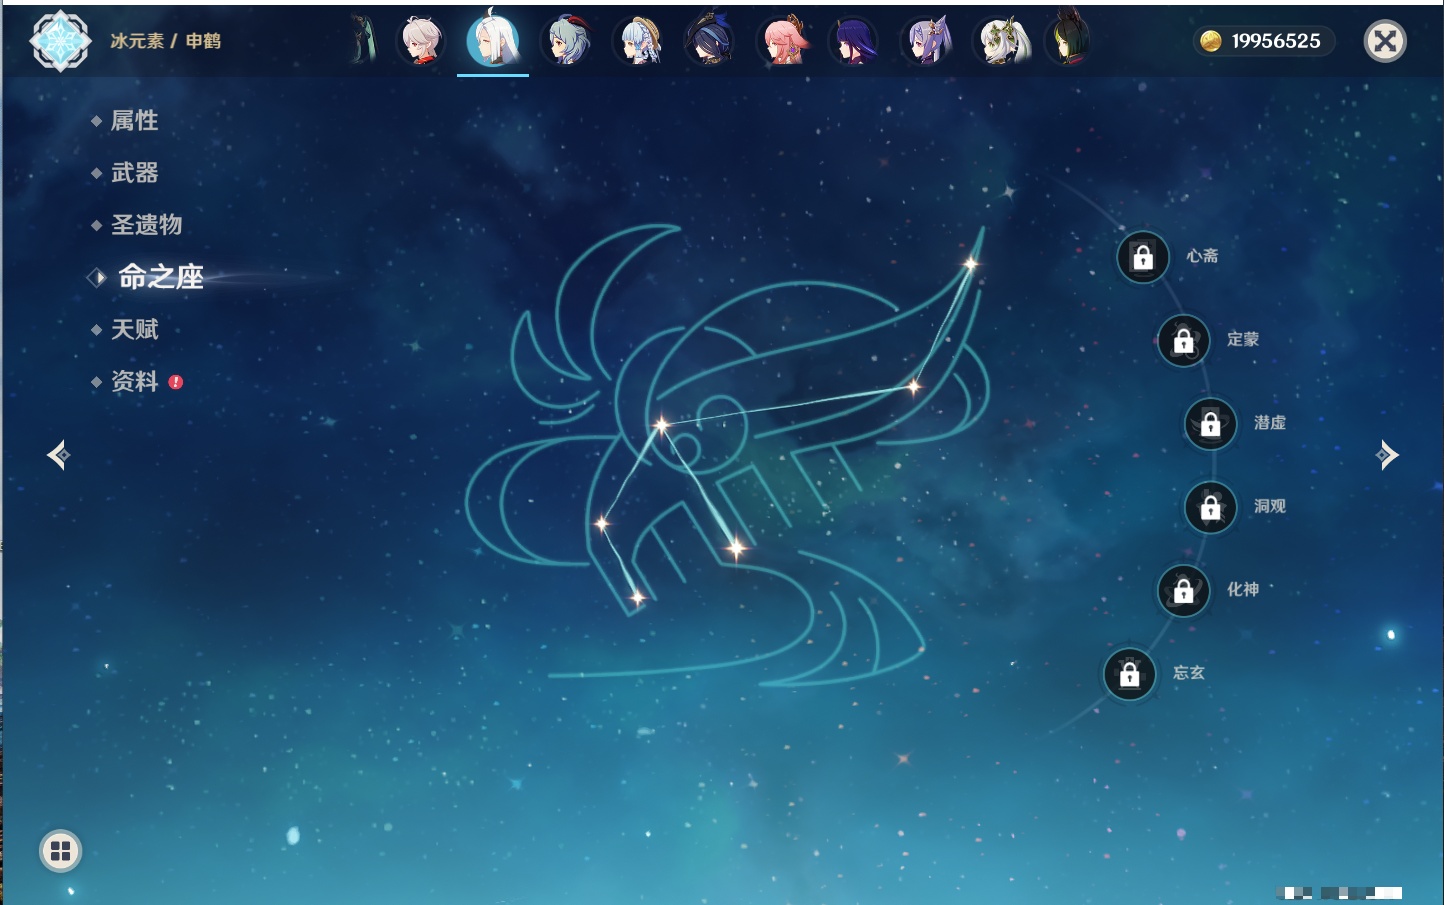Image resolution: width=1444 pixels, height=905 pixels.
Task: Click the red alert badge beside 资料
Action: coord(176,382)
